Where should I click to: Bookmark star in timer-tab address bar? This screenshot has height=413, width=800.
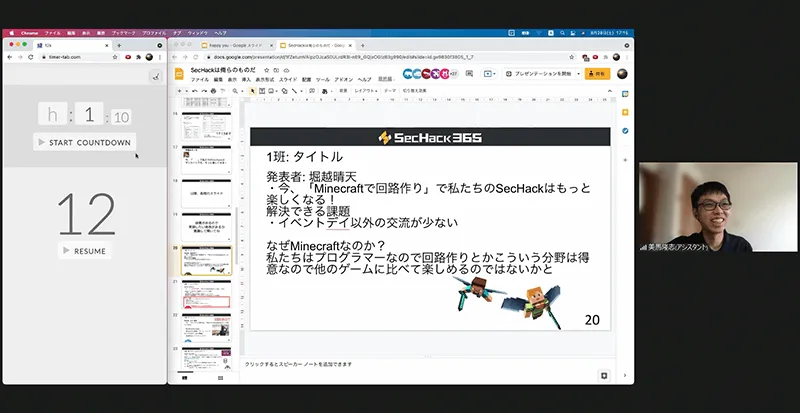click(x=115, y=57)
